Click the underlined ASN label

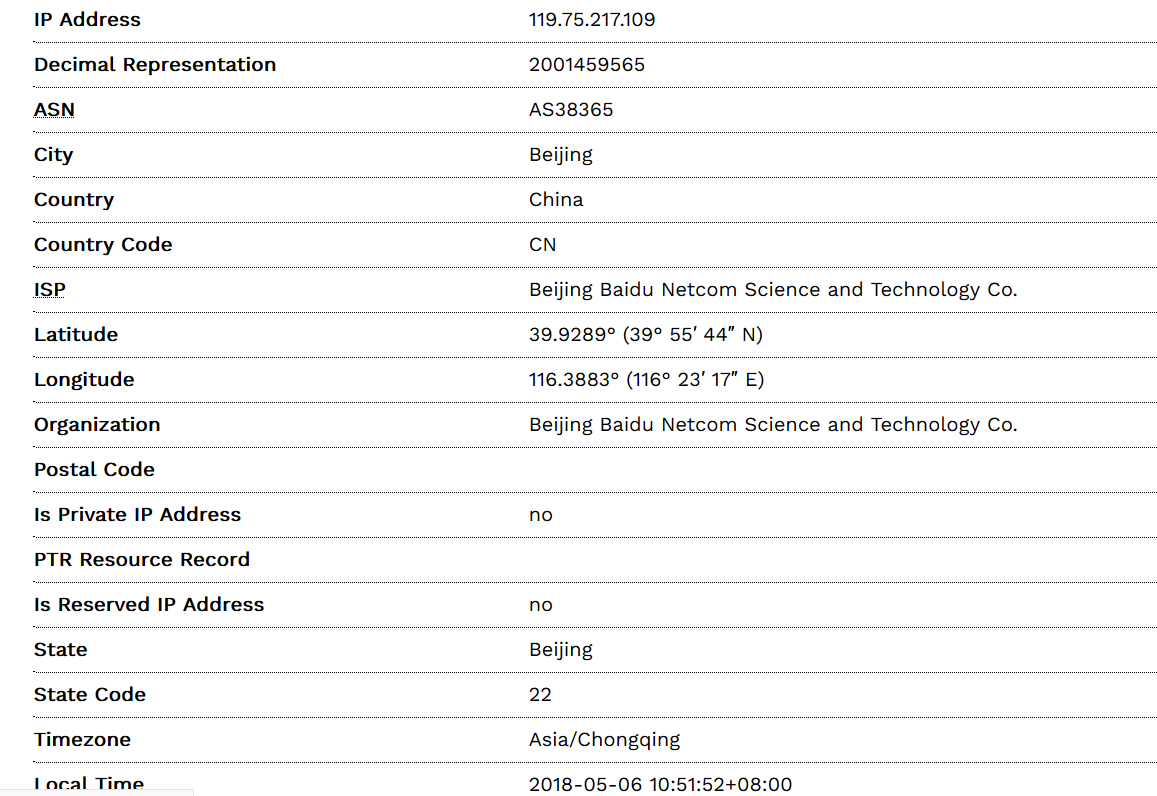pyautogui.click(x=54, y=110)
